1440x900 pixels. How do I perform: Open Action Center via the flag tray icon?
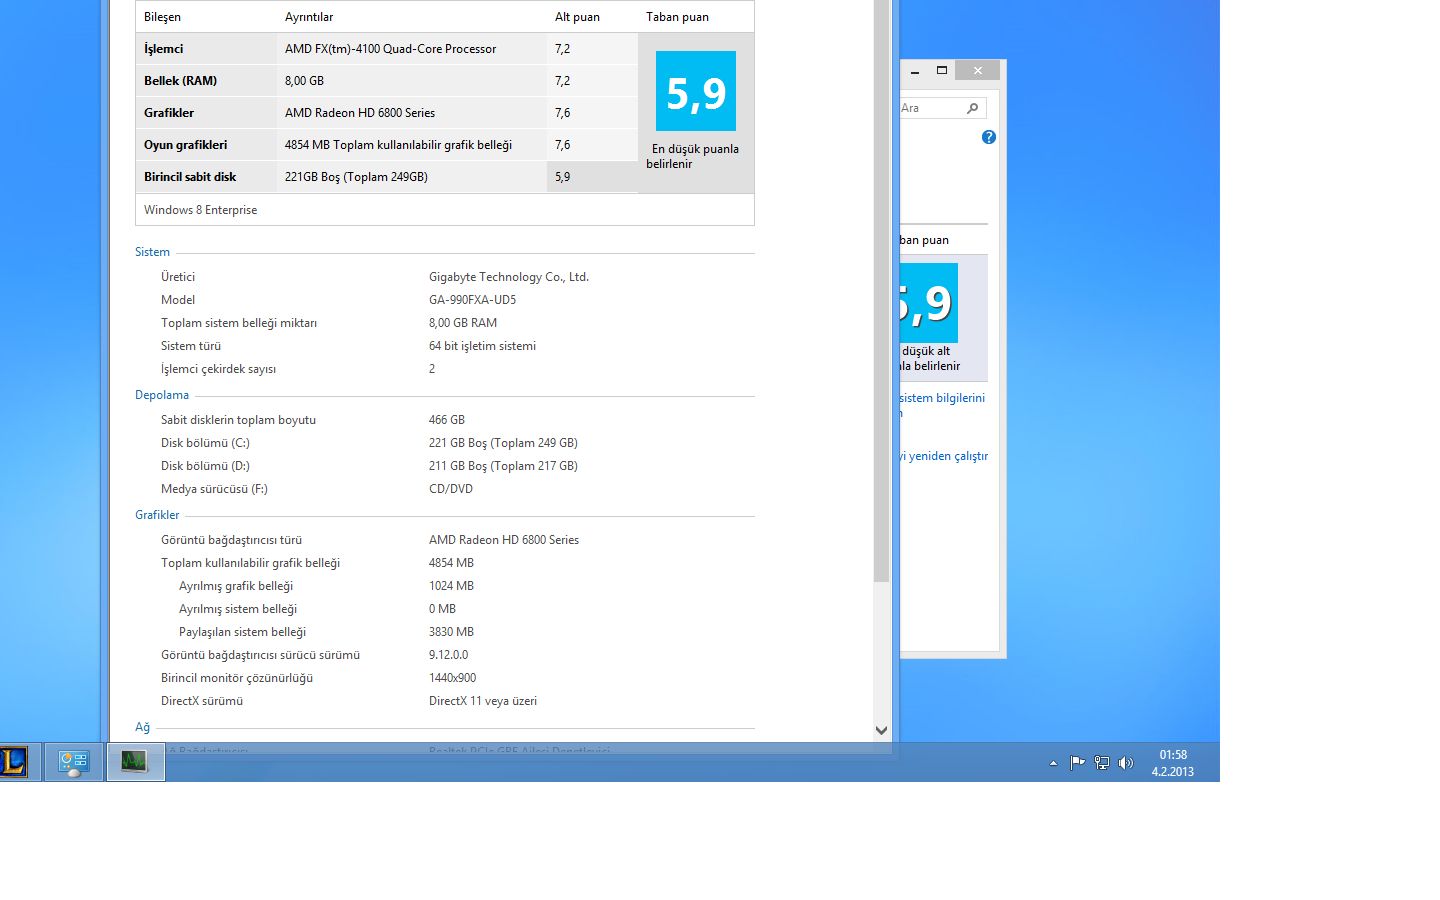tap(1077, 762)
